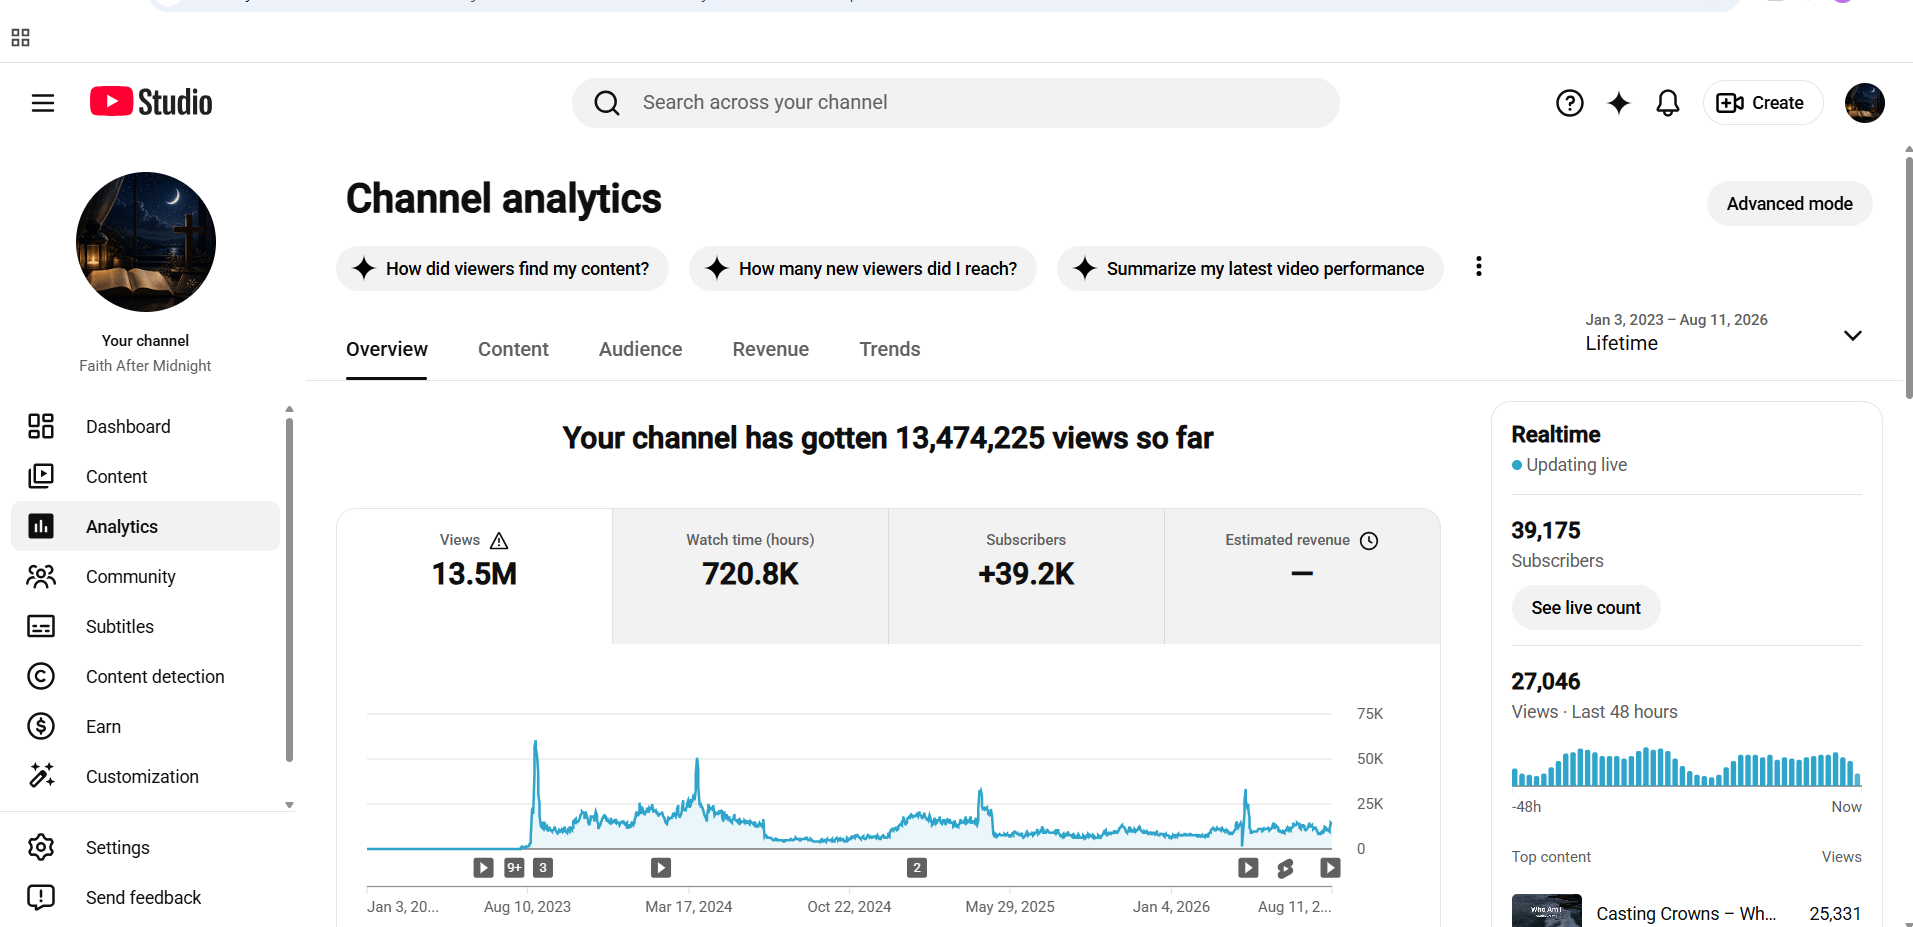The image size is (1913, 927).
Task: Click the Advanced mode button
Action: point(1789,204)
